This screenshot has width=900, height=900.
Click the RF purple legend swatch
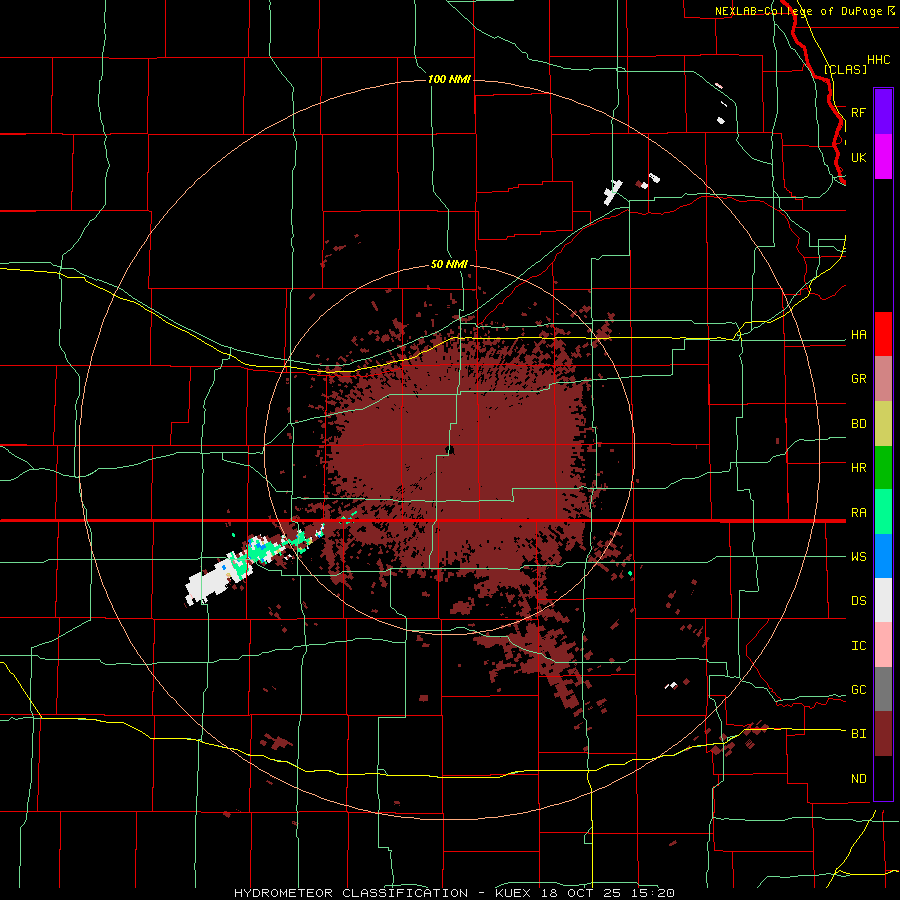pos(883,112)
